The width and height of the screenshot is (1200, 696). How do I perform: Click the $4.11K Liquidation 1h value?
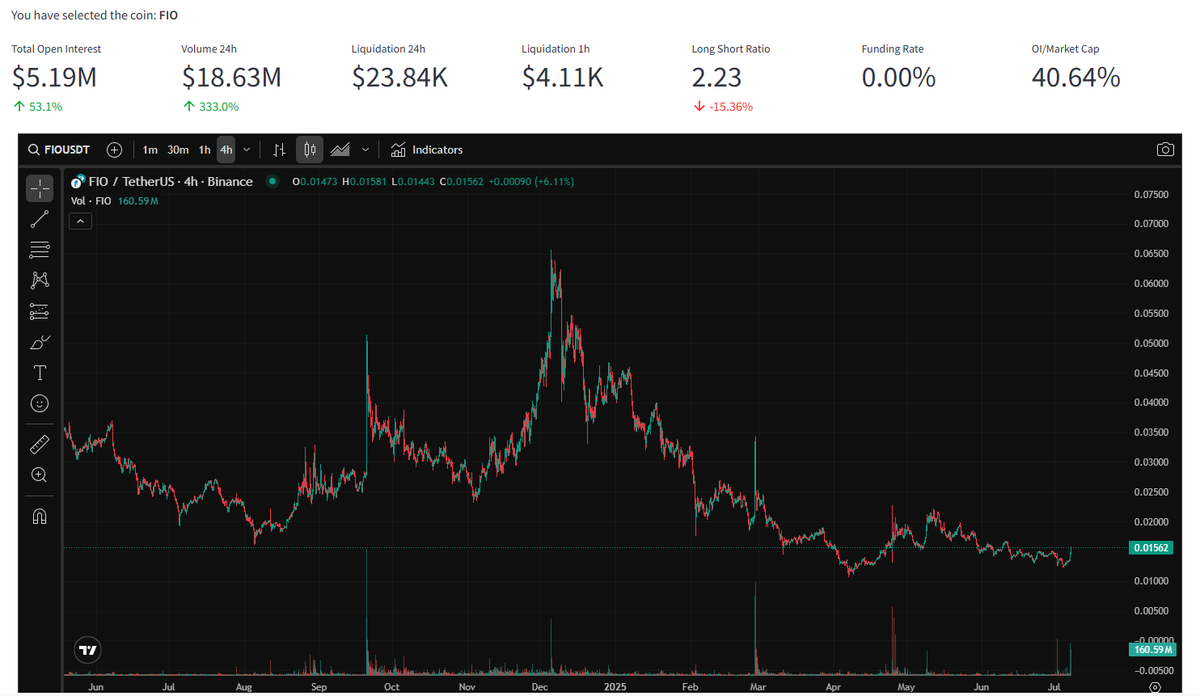(563, 77)
